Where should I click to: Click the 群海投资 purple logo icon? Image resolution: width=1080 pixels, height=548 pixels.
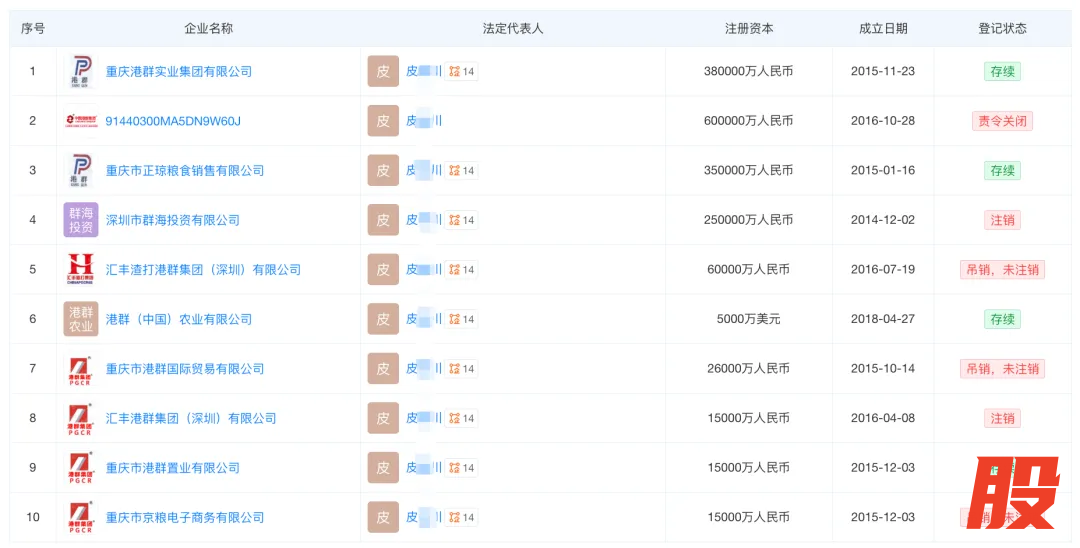click(81, 220)
